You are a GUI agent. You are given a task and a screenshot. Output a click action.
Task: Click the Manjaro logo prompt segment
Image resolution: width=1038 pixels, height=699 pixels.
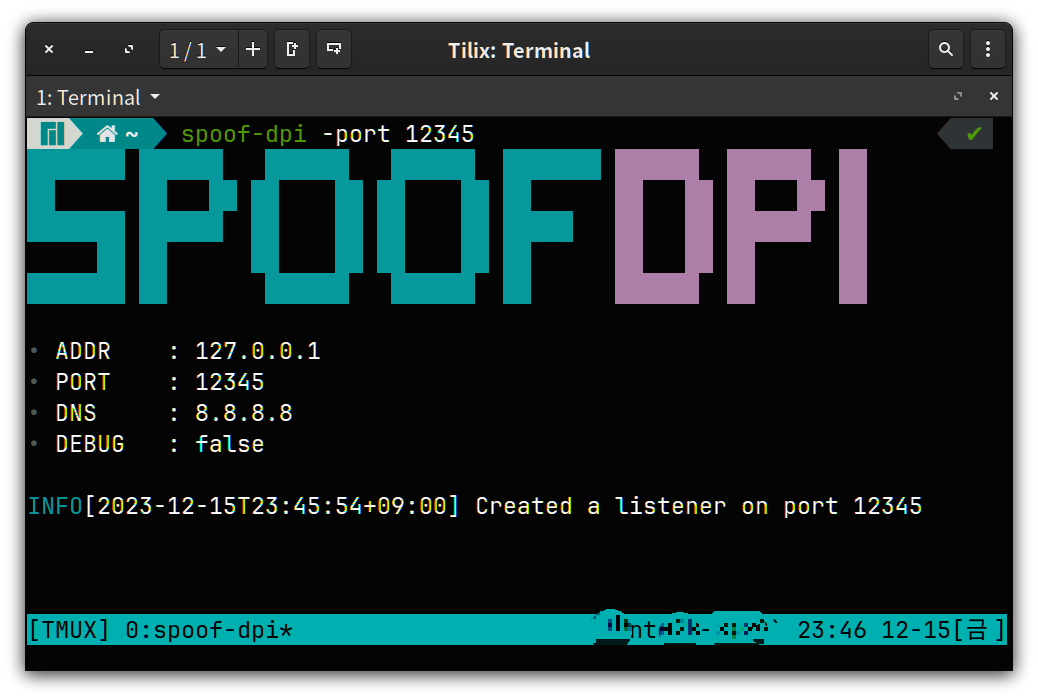(52, 134)
